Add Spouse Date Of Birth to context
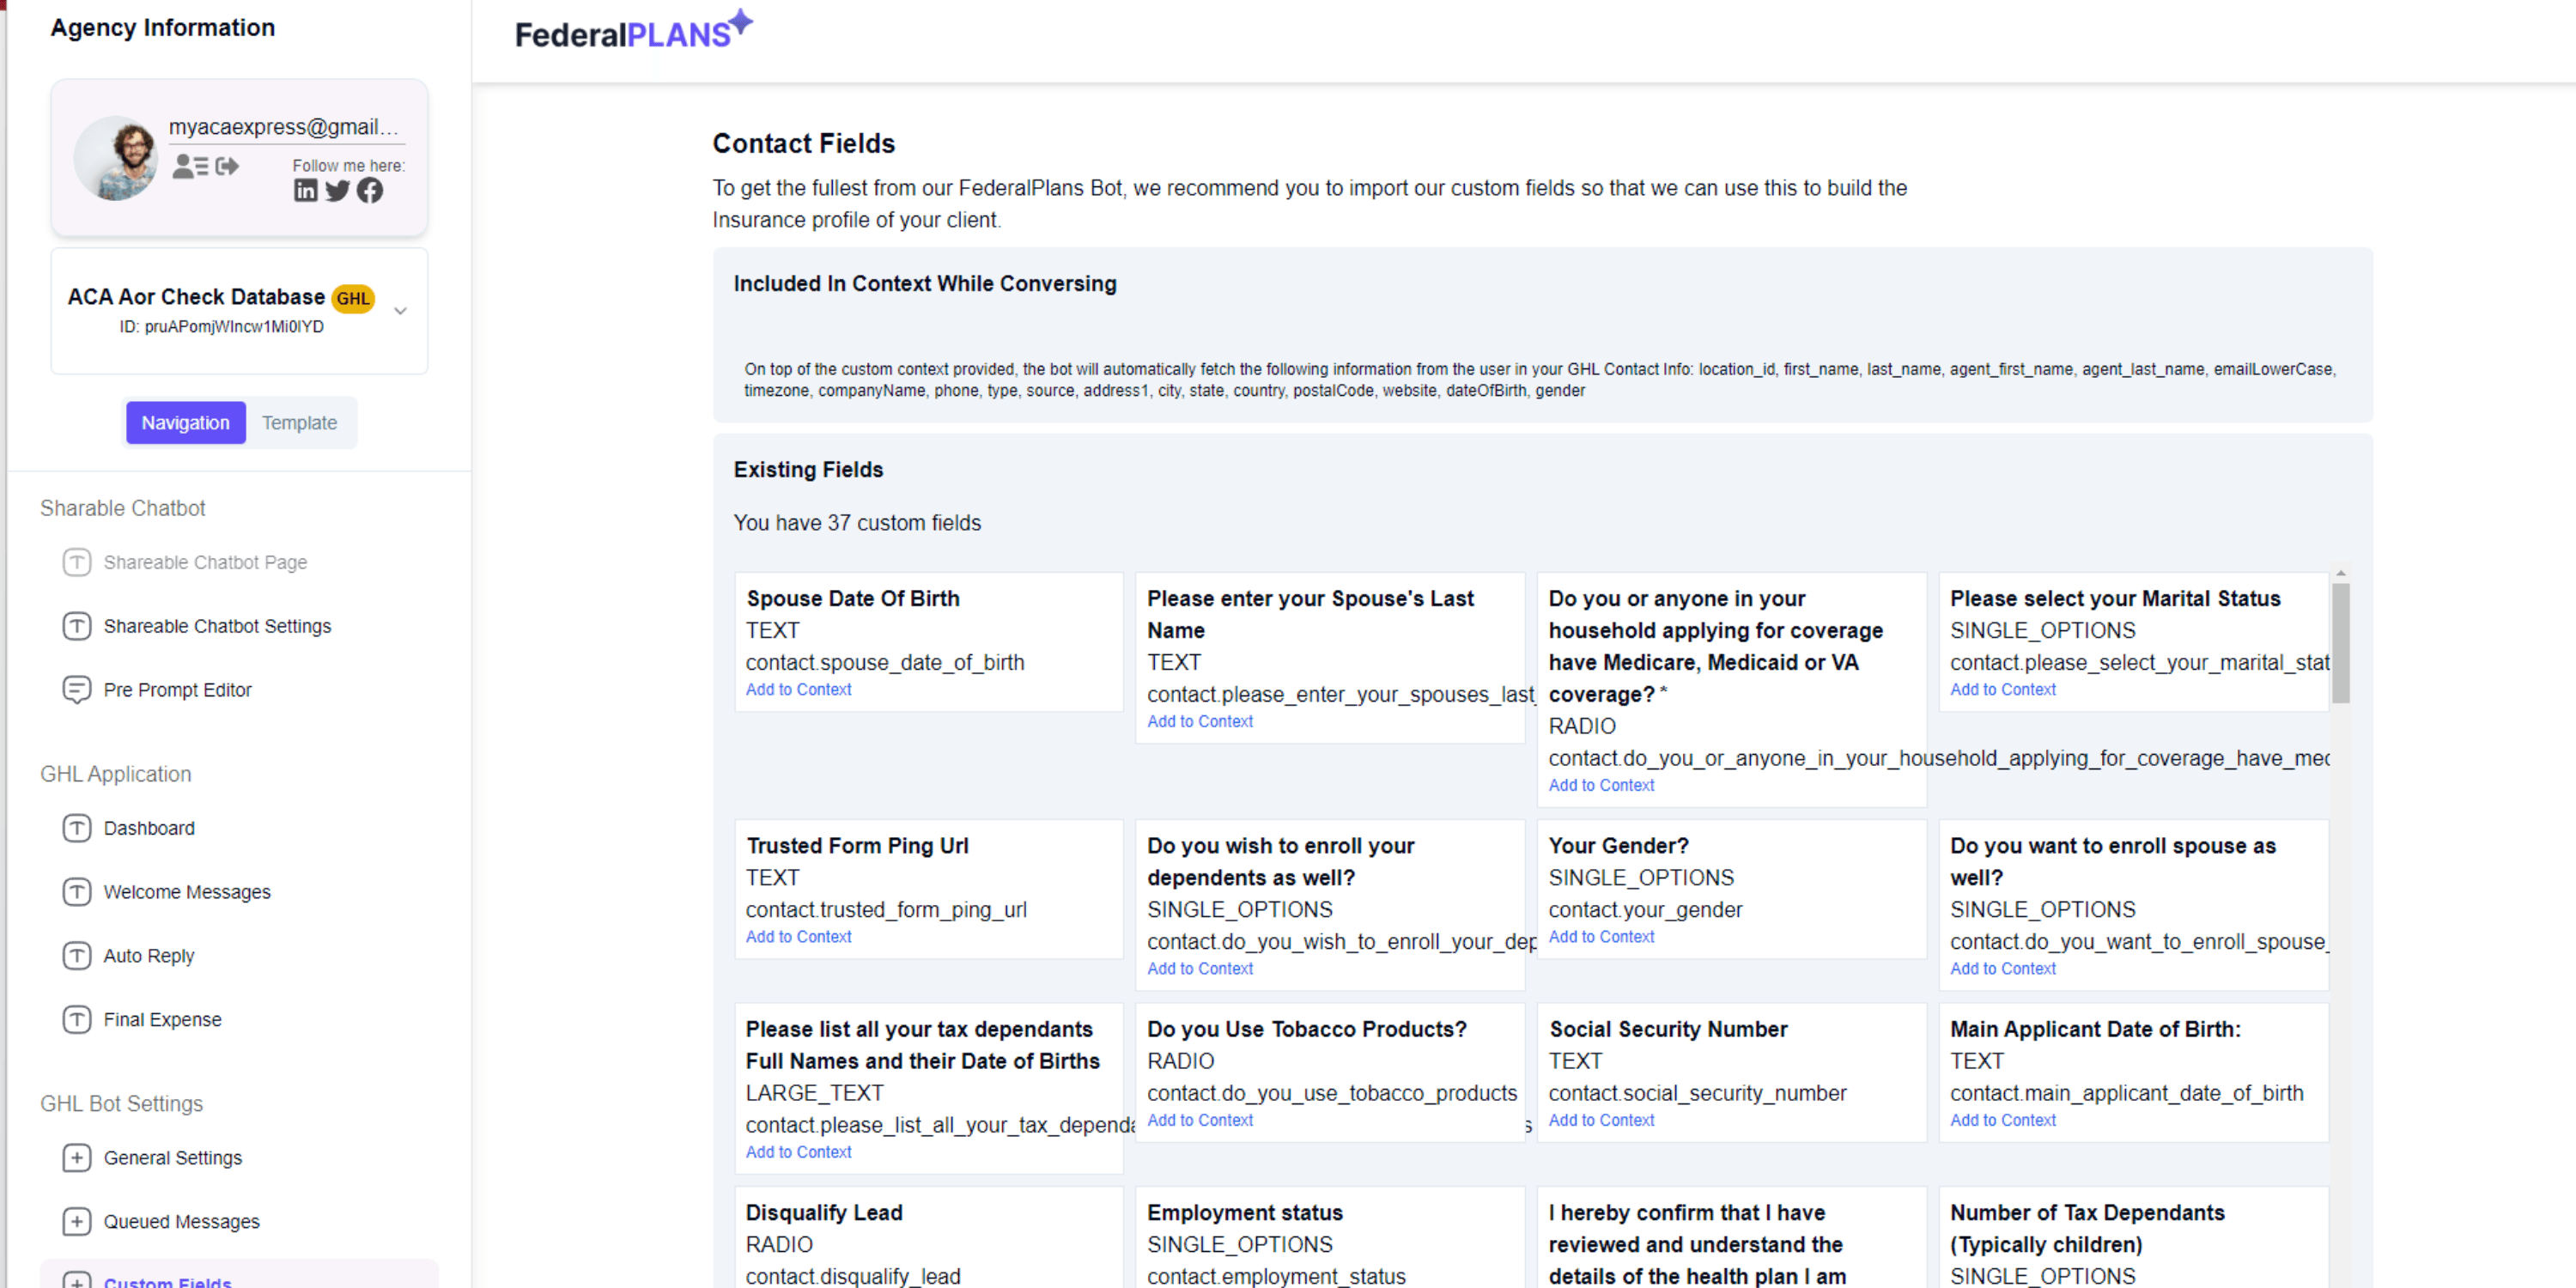The image size is (2576, 1288). click(798, 690)
